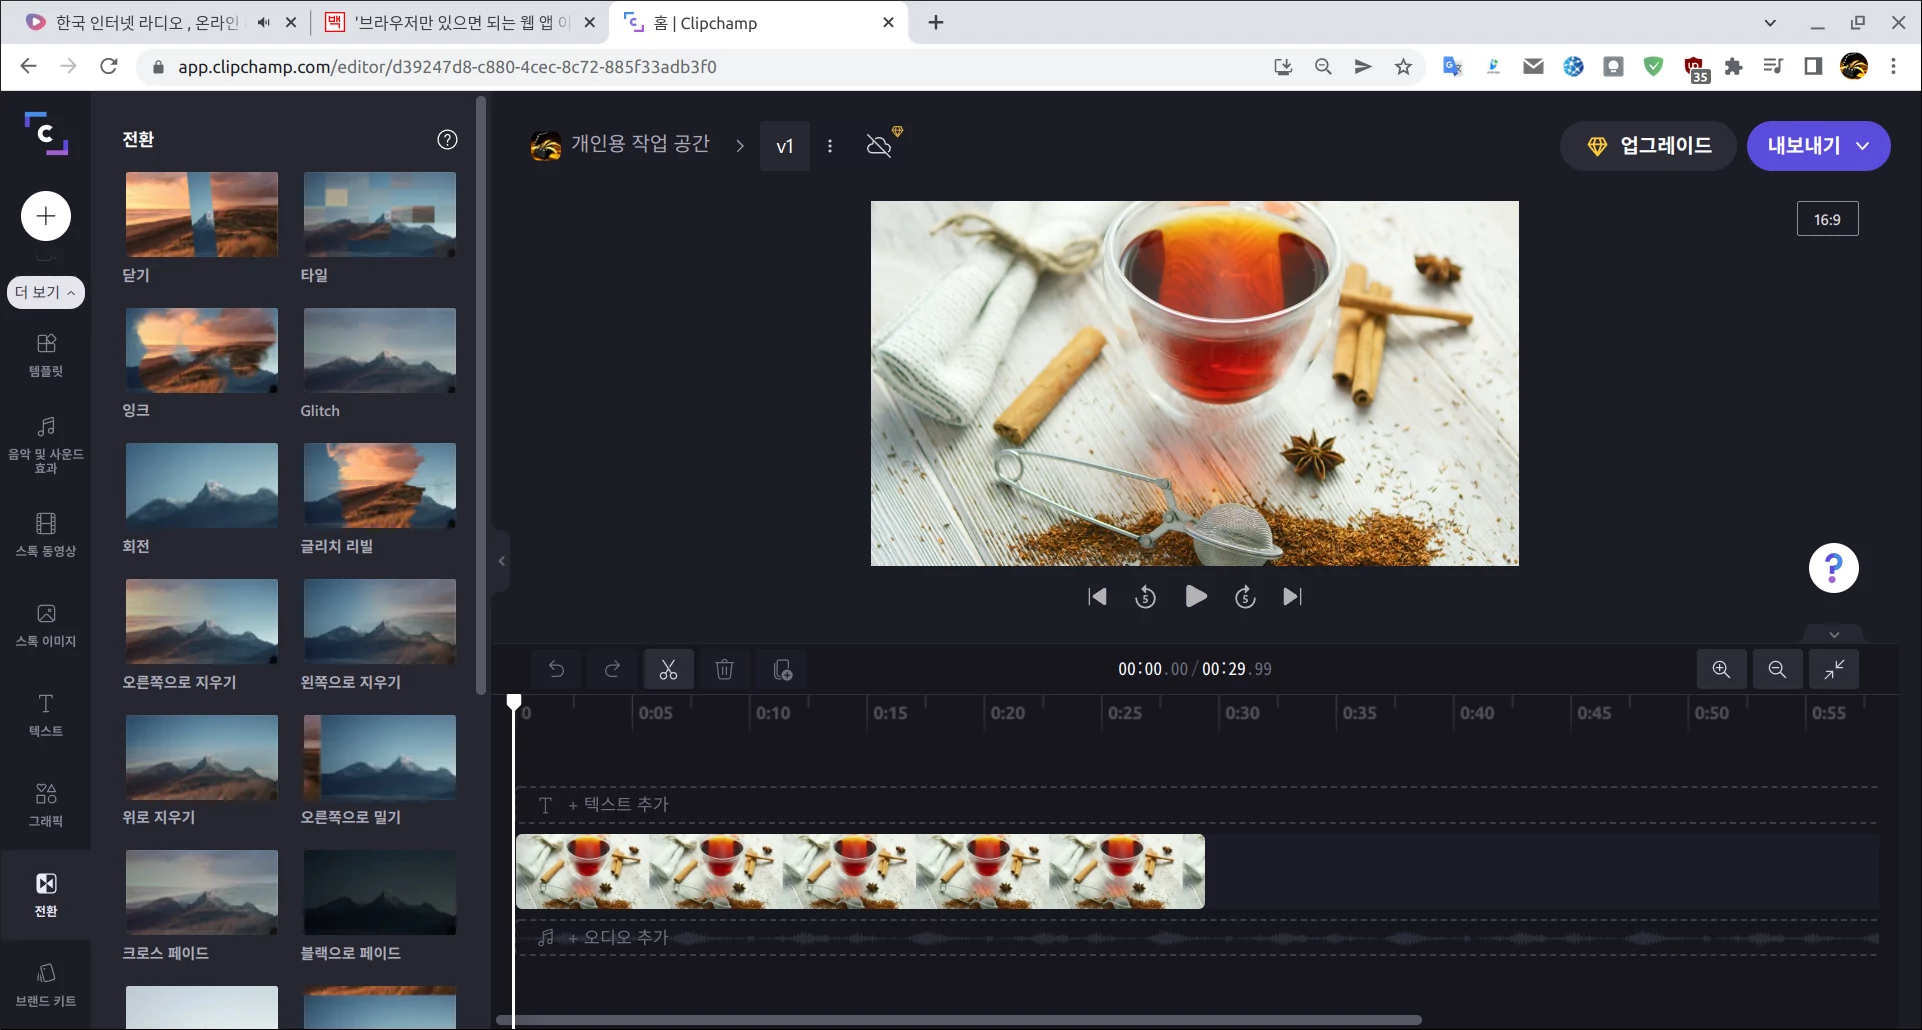Screen dimensions: 1922x1030
Task: Change the 16:9 aspect ratio
Action: pyautogui.click(x=1827, y=219)
